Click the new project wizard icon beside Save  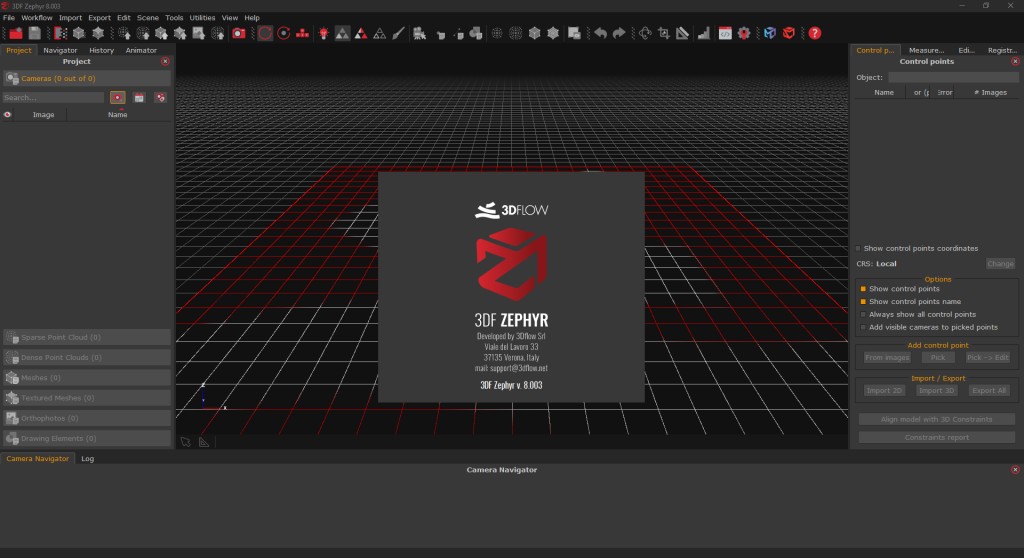coord(60,33)
